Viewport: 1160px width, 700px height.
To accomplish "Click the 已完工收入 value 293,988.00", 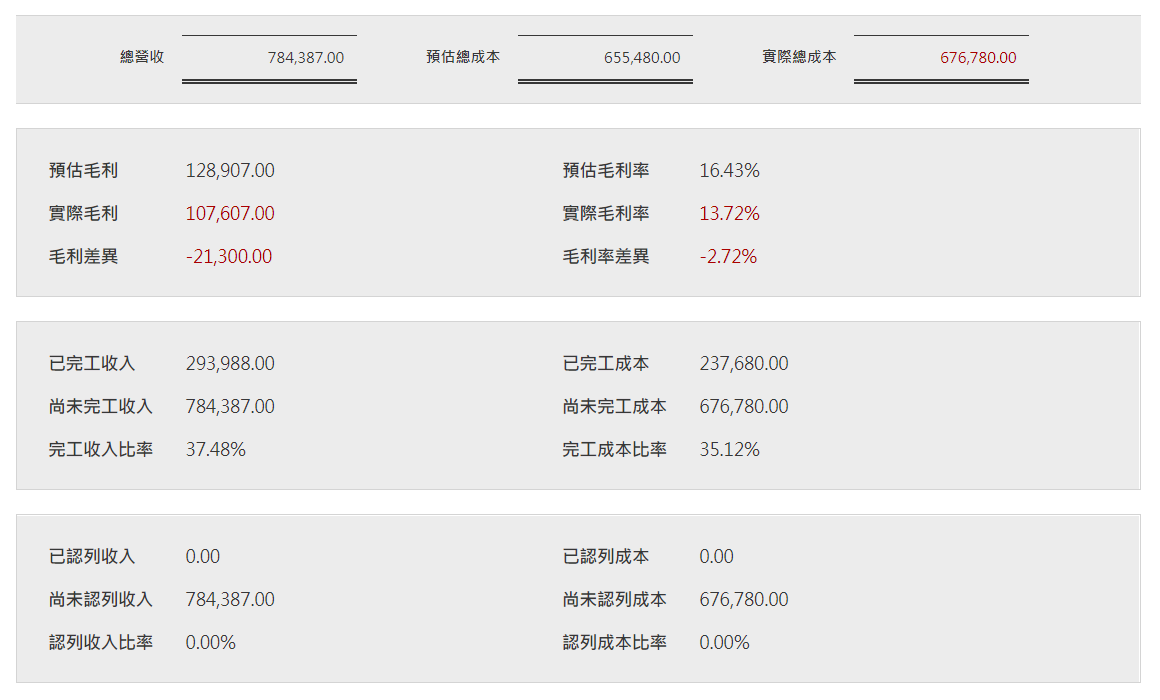I will [x=230, y=364].
